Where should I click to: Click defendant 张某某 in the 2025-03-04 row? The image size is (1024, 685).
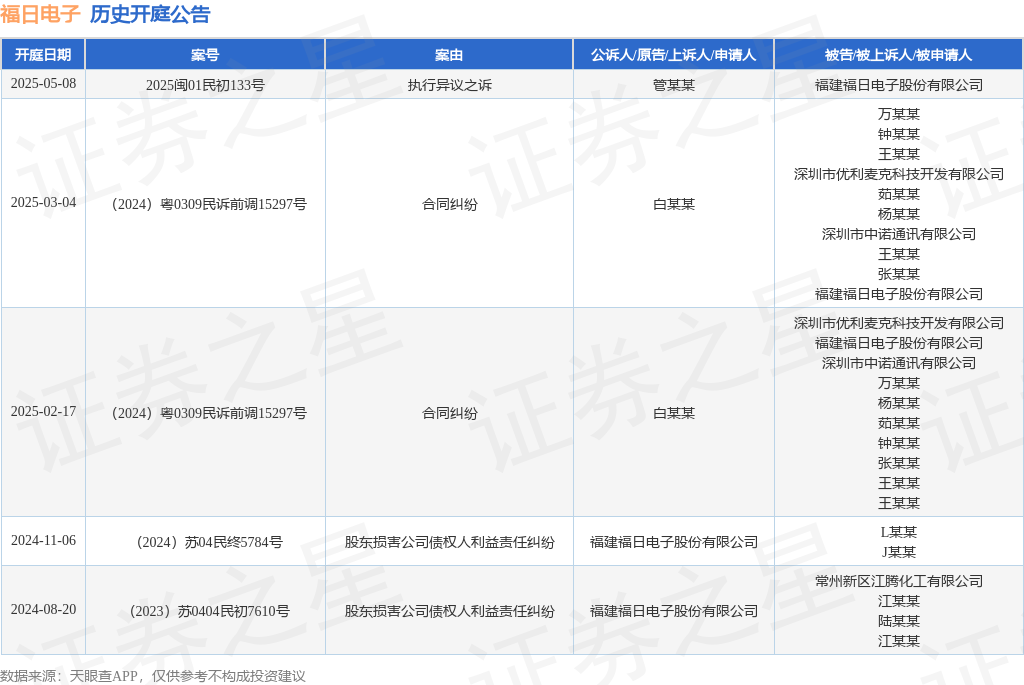(899, 274)
